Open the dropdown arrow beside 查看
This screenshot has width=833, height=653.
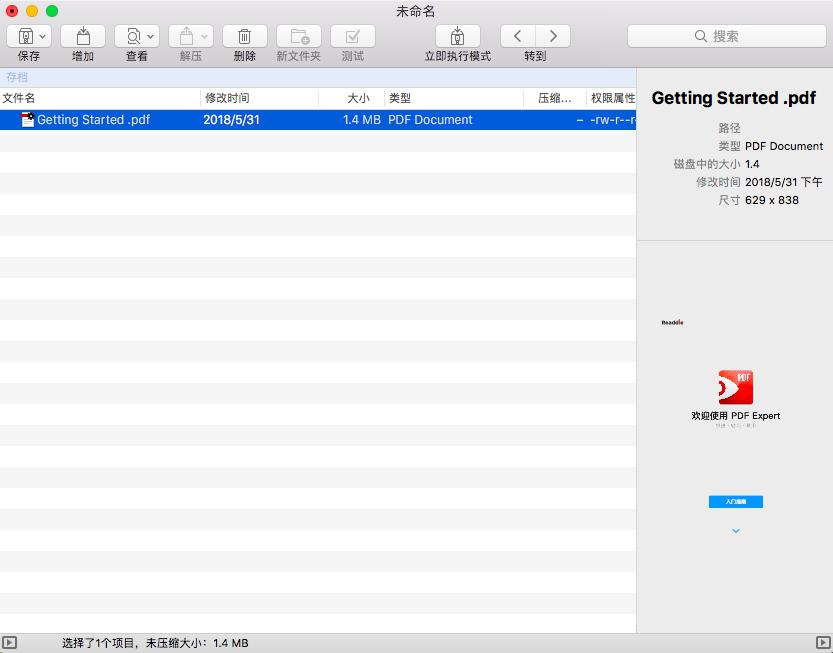click(151, 36)
